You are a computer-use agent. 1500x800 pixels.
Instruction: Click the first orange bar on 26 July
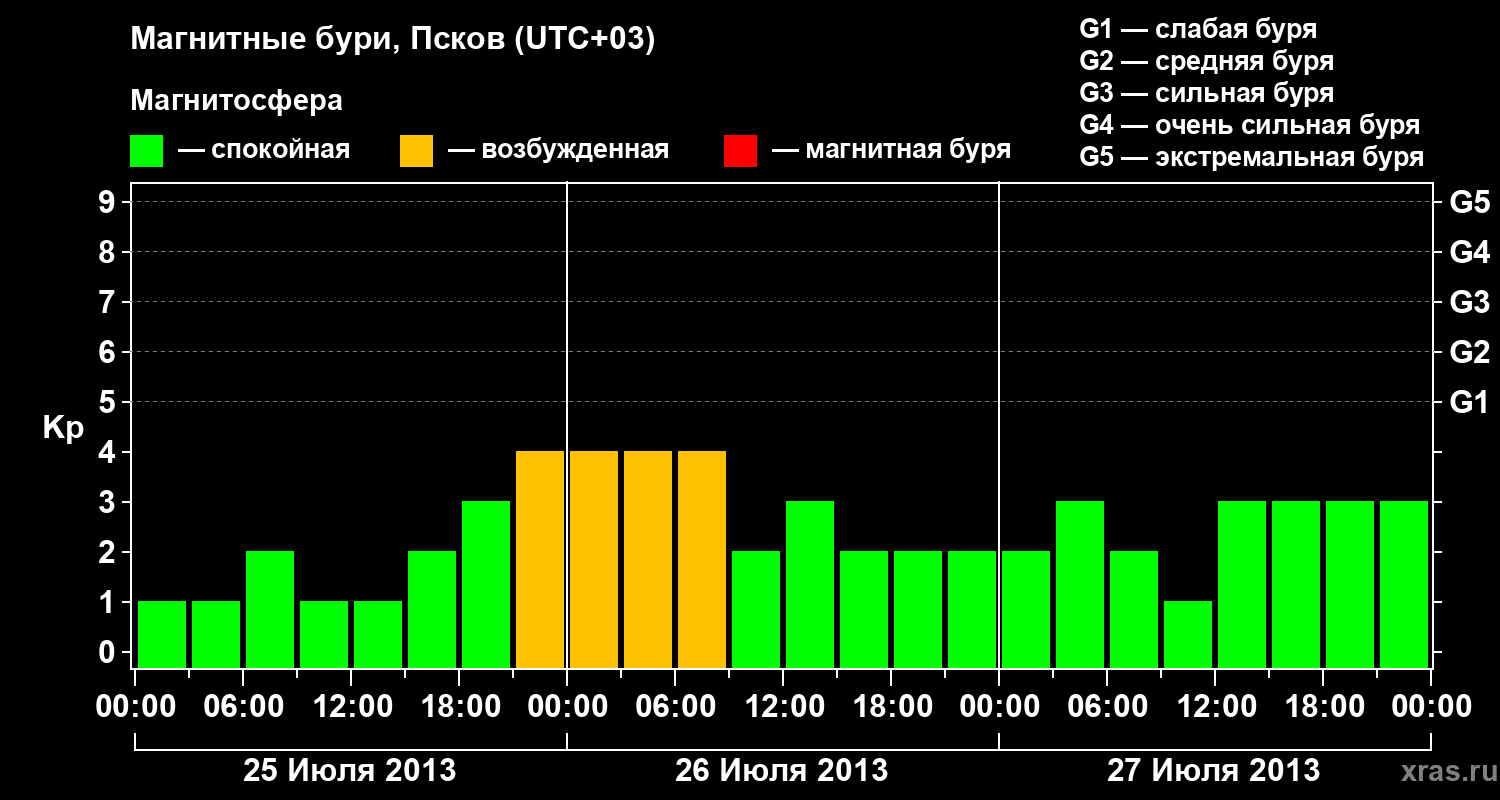click(594, 559)
